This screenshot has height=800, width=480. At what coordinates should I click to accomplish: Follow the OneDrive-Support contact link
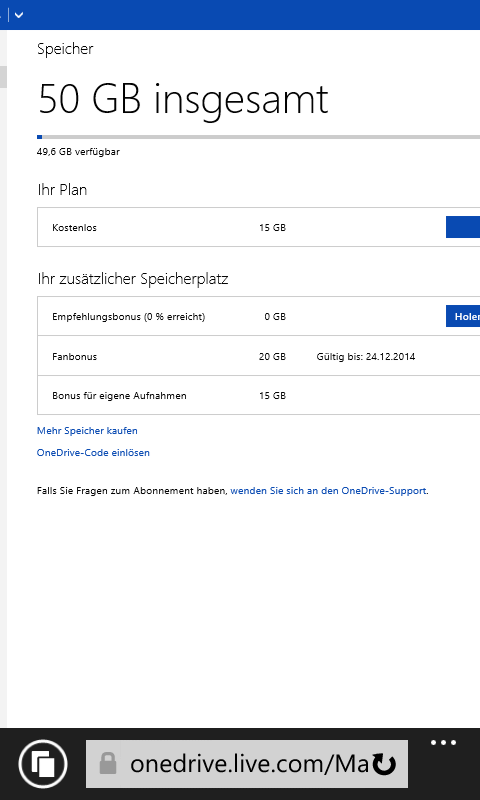[329, 491]
